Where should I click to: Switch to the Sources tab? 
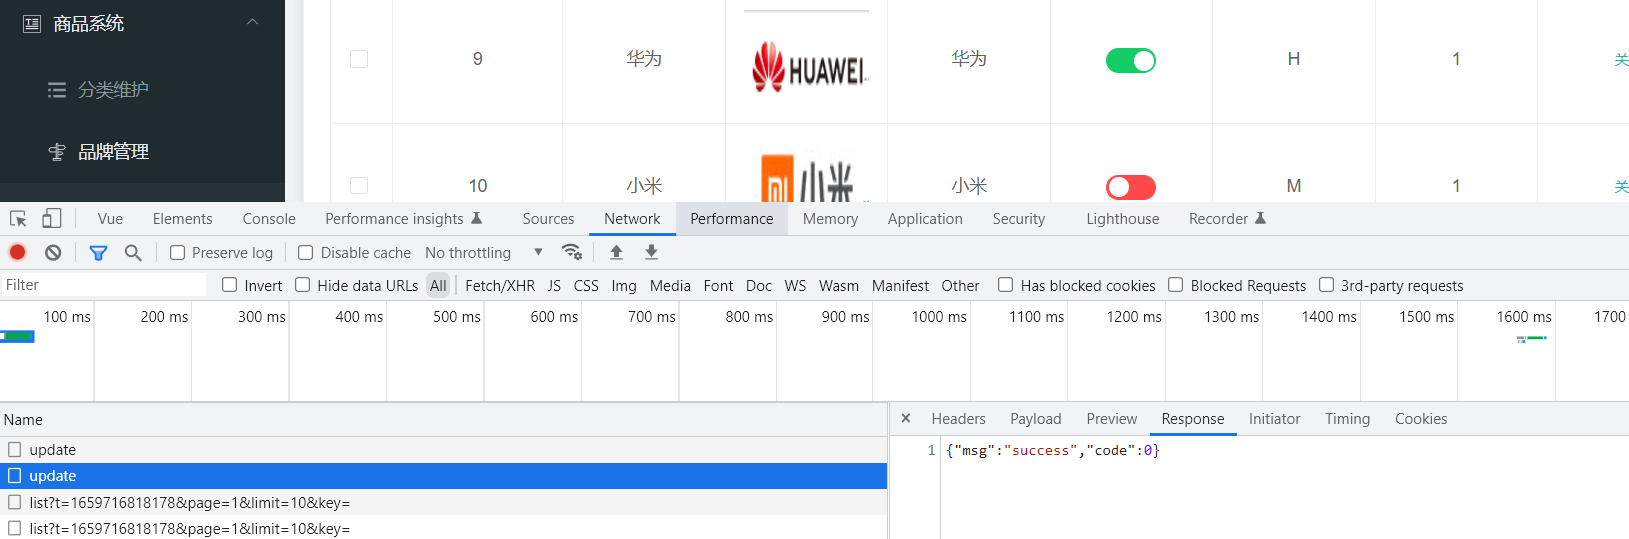(x=548, y=219)
